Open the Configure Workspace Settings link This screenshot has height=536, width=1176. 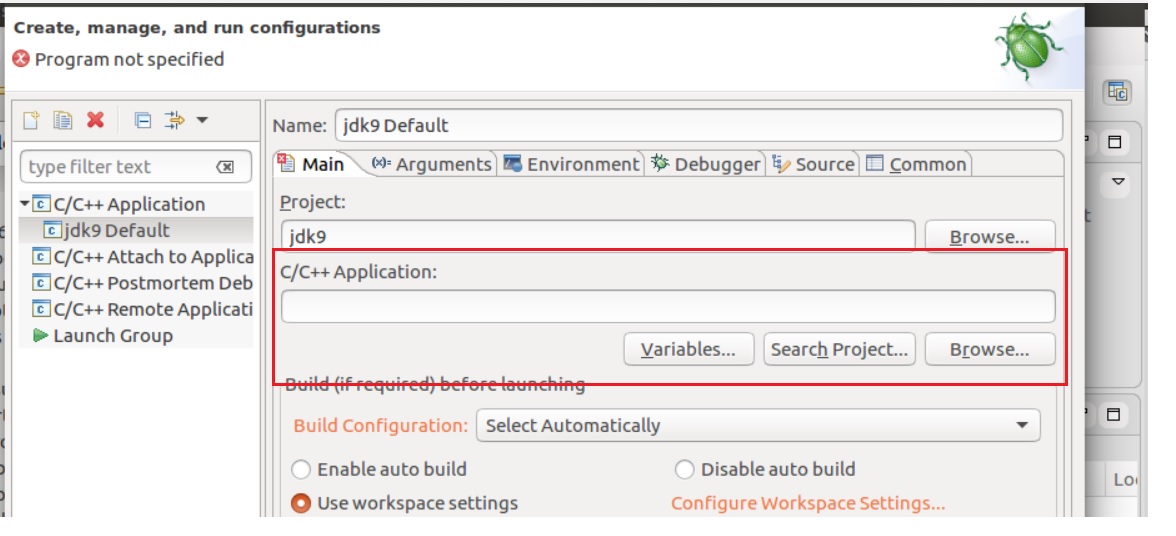coord(808,503)
